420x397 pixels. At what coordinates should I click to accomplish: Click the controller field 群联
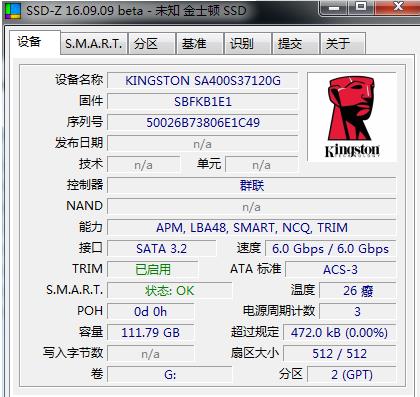click(252, 186)
